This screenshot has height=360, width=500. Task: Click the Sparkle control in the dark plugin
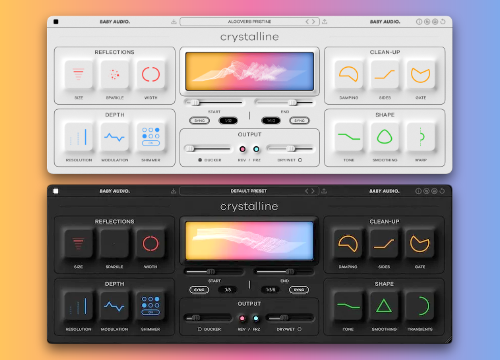pos(114,243)
